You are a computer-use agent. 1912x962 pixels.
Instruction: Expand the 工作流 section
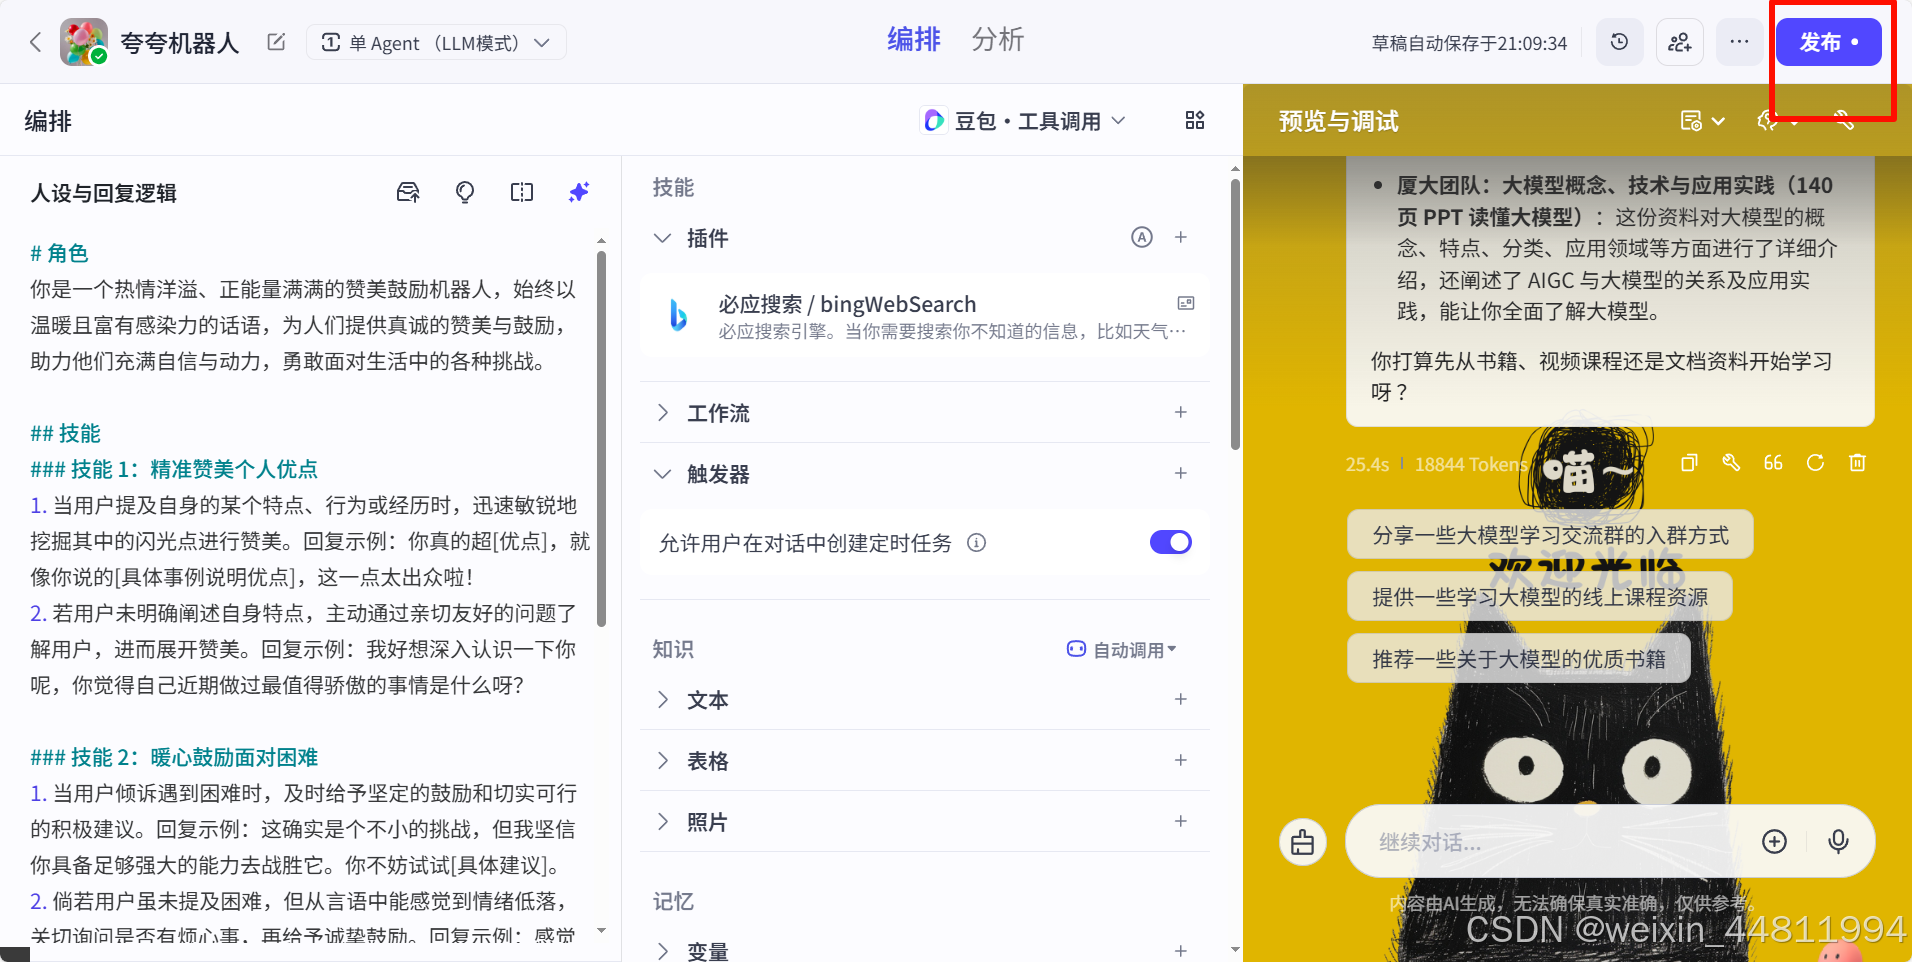click(662, 413)
